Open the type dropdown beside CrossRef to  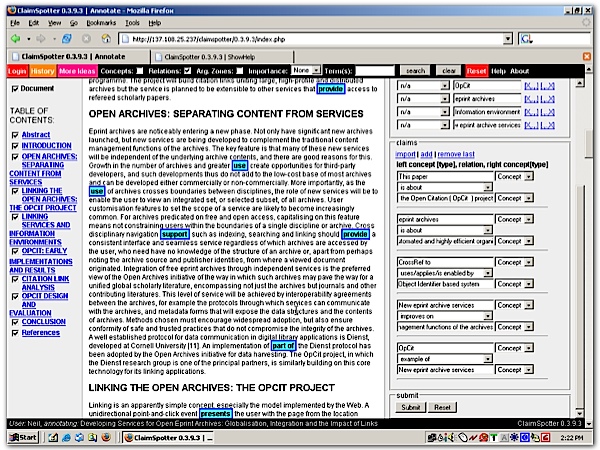pos(515,262)
